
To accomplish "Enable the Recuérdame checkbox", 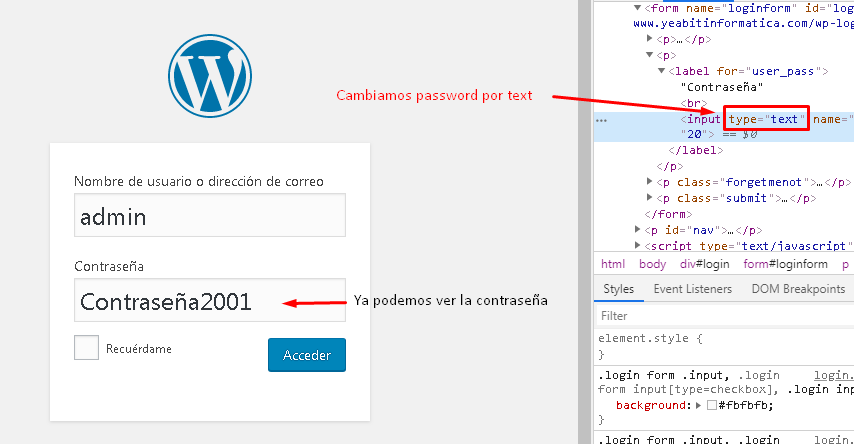I will [86, 348].
